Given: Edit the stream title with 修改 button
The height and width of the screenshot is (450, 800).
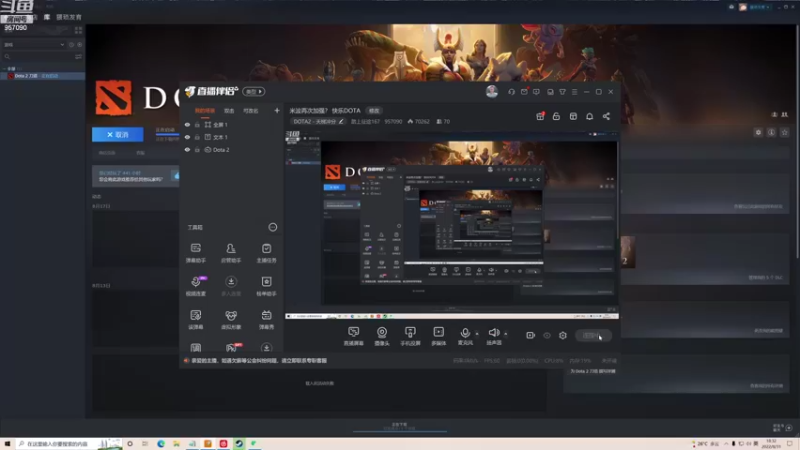Looking at the screenshot, I should tap(374, 111).
